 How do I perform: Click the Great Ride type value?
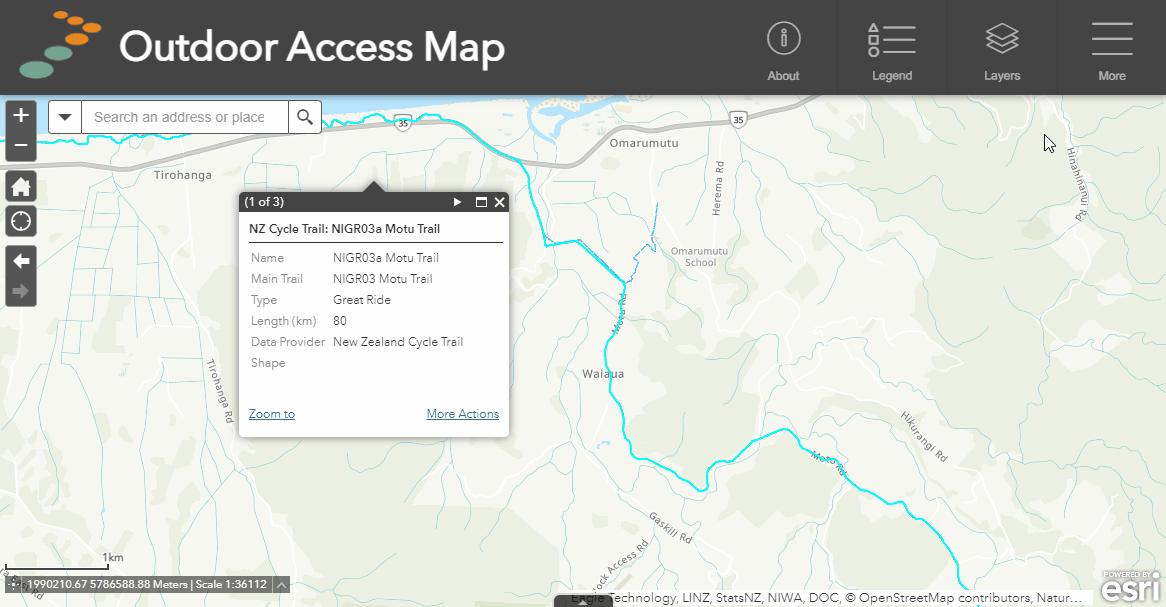[362, 300]
